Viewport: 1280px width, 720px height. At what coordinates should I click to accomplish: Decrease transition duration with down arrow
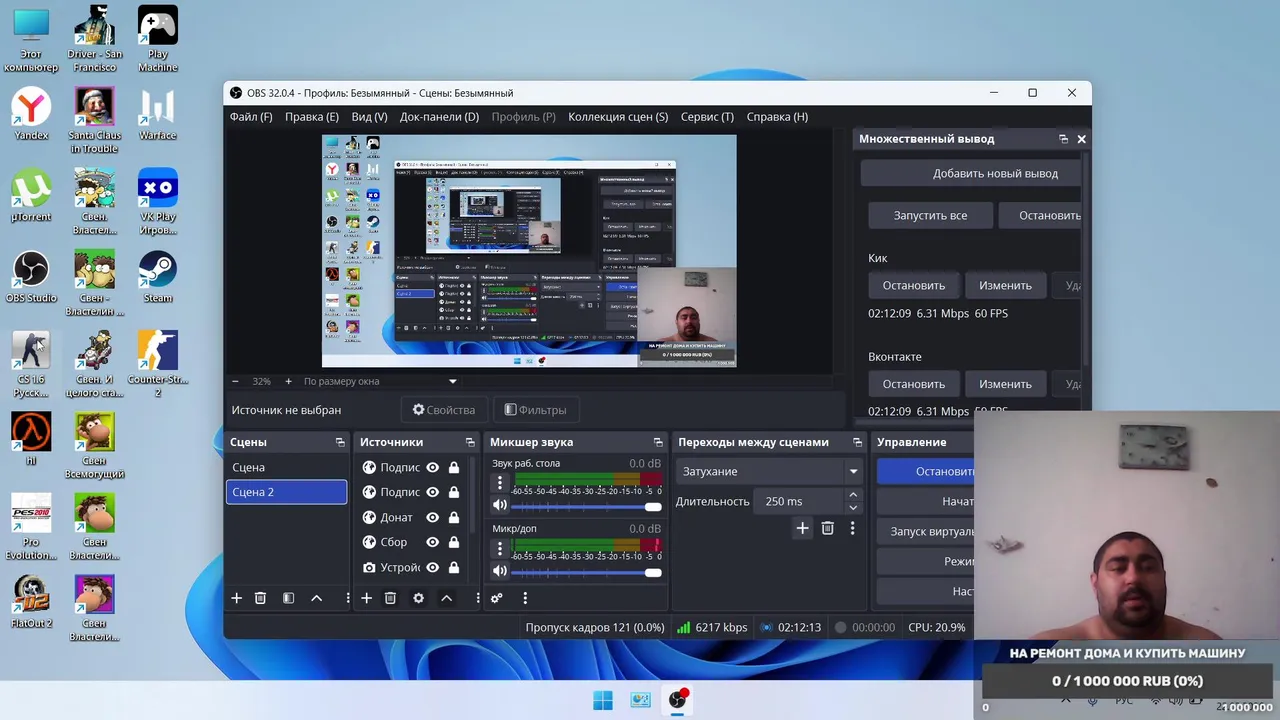point(853,508)
